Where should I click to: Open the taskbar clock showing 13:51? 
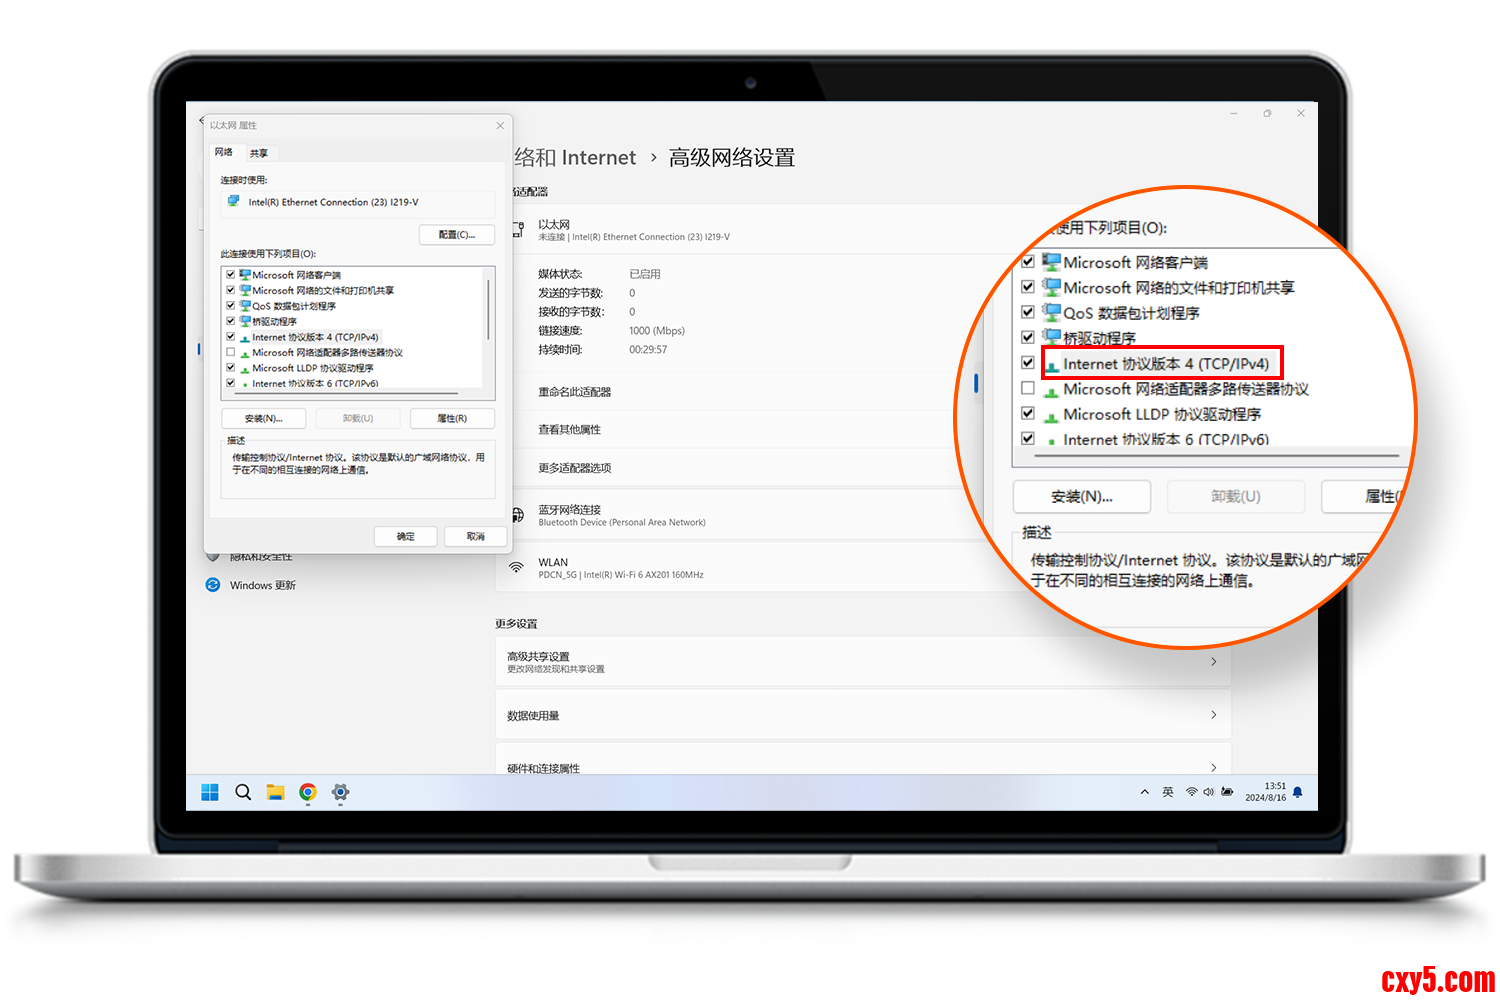tap(1266, 792)
